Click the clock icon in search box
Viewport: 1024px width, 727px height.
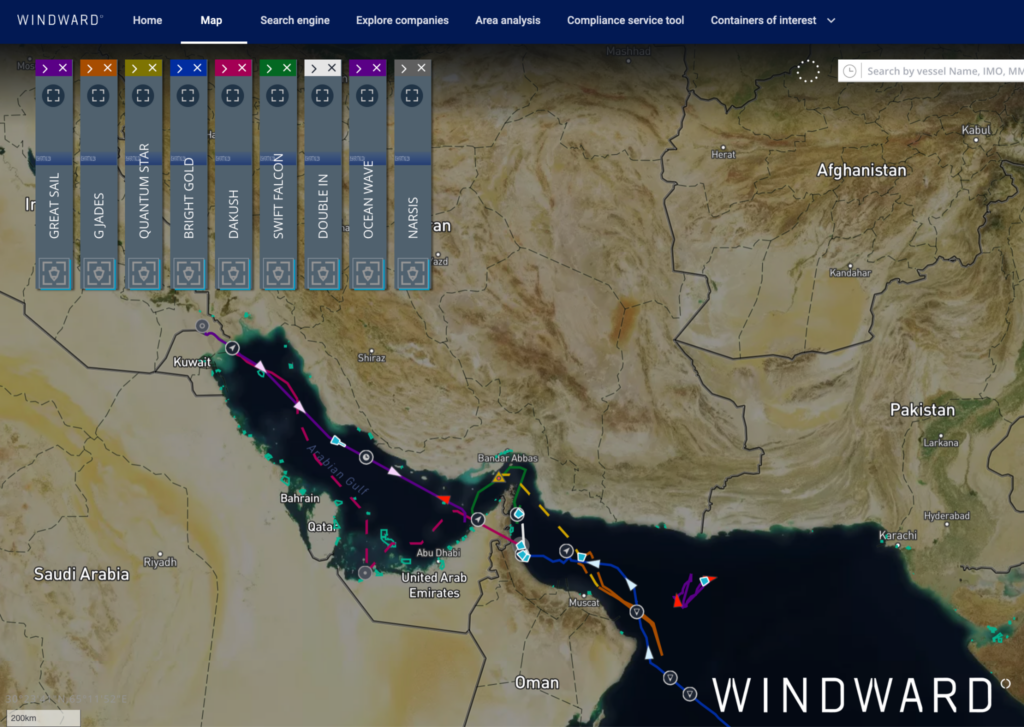point(849,71)
